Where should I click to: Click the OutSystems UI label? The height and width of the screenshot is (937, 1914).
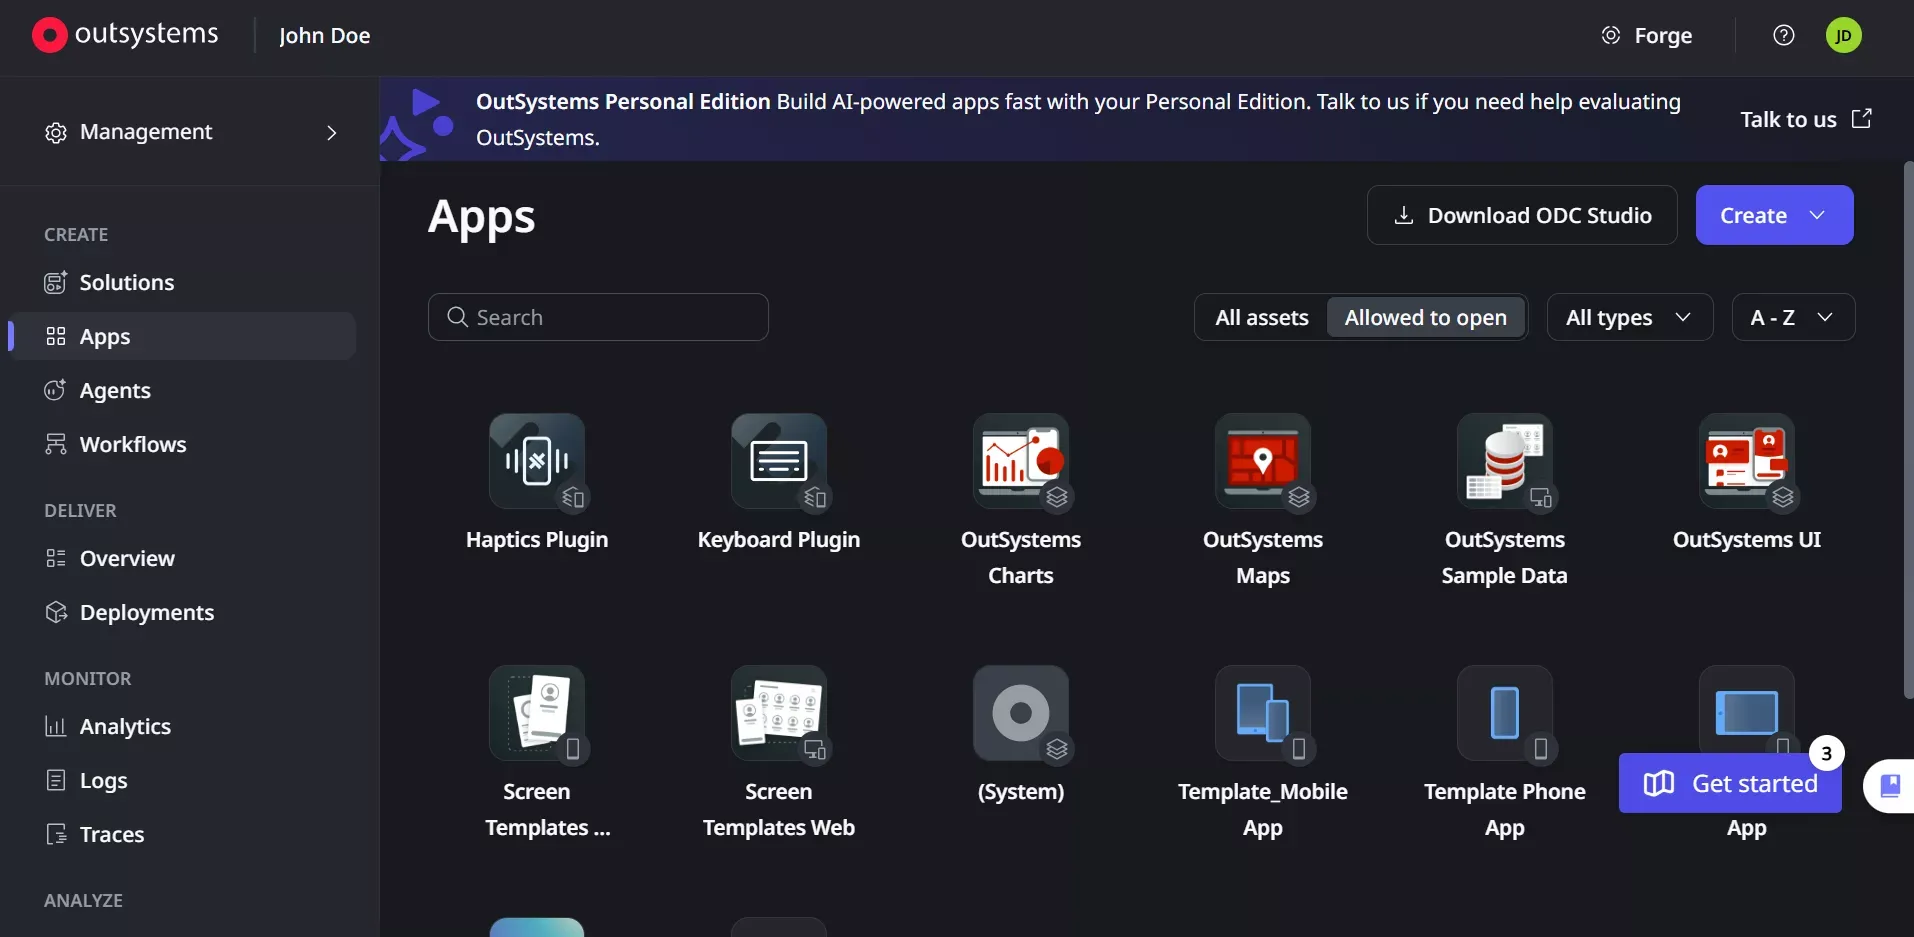(x=1747, y=540)
